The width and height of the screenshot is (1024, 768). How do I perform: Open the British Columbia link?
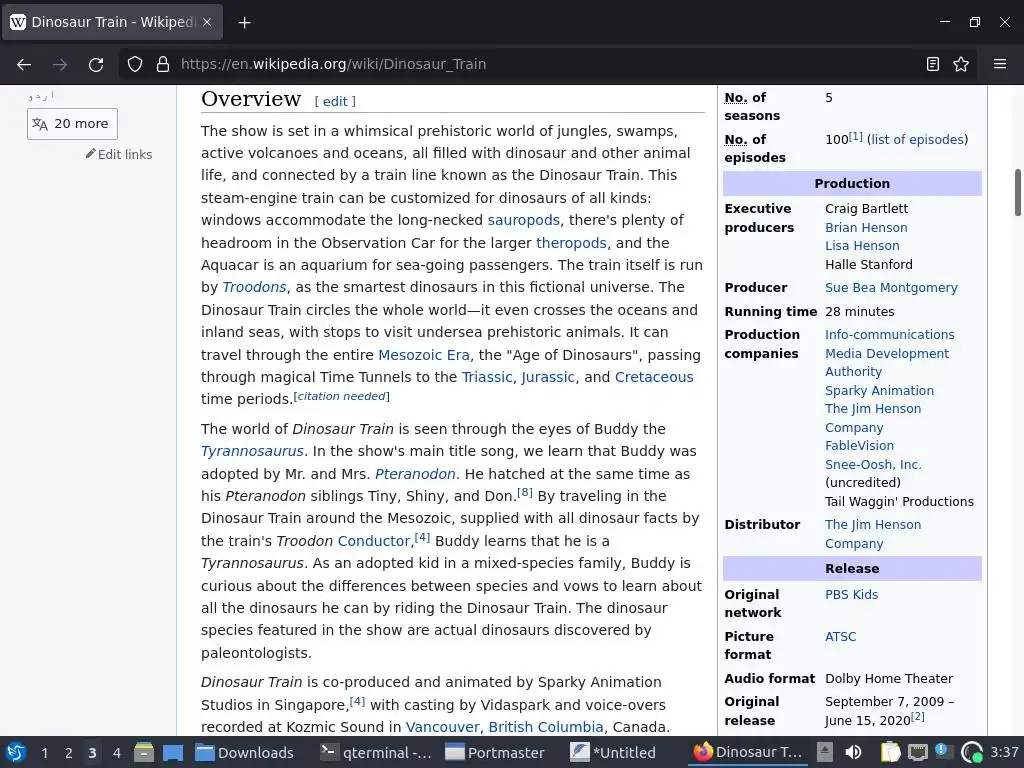pyautogui.click(x=546, y=727)
